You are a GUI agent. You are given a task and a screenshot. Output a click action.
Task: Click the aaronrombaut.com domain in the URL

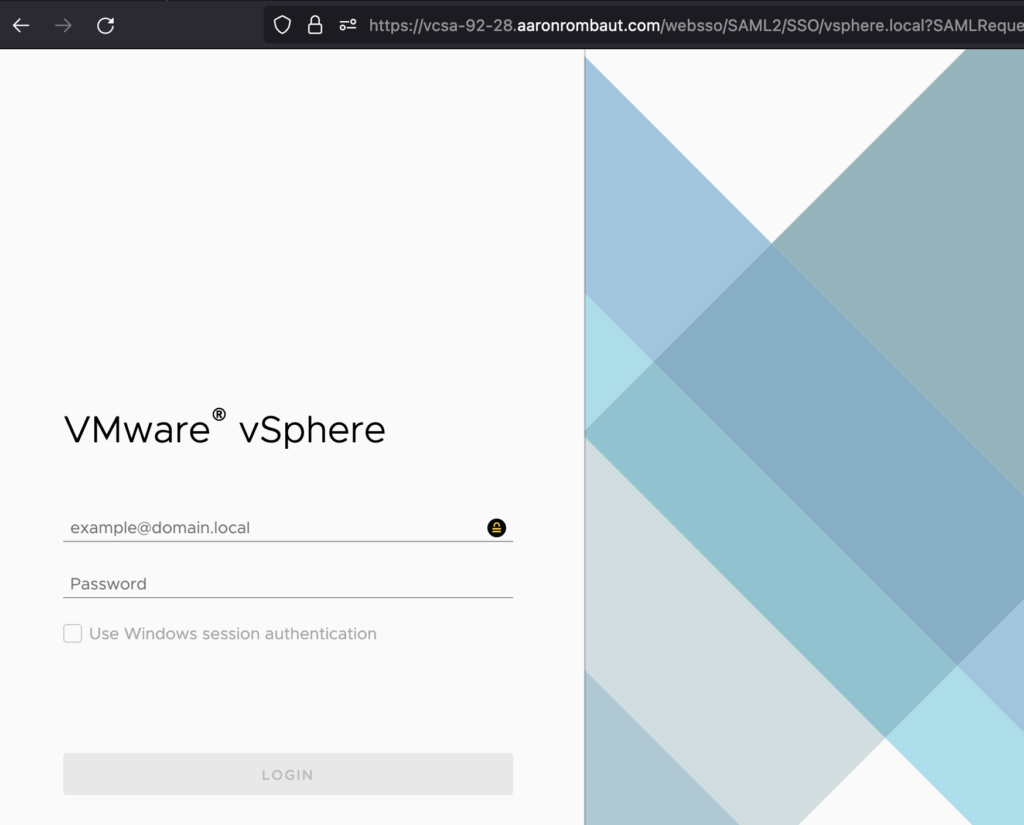pos(588,26)
